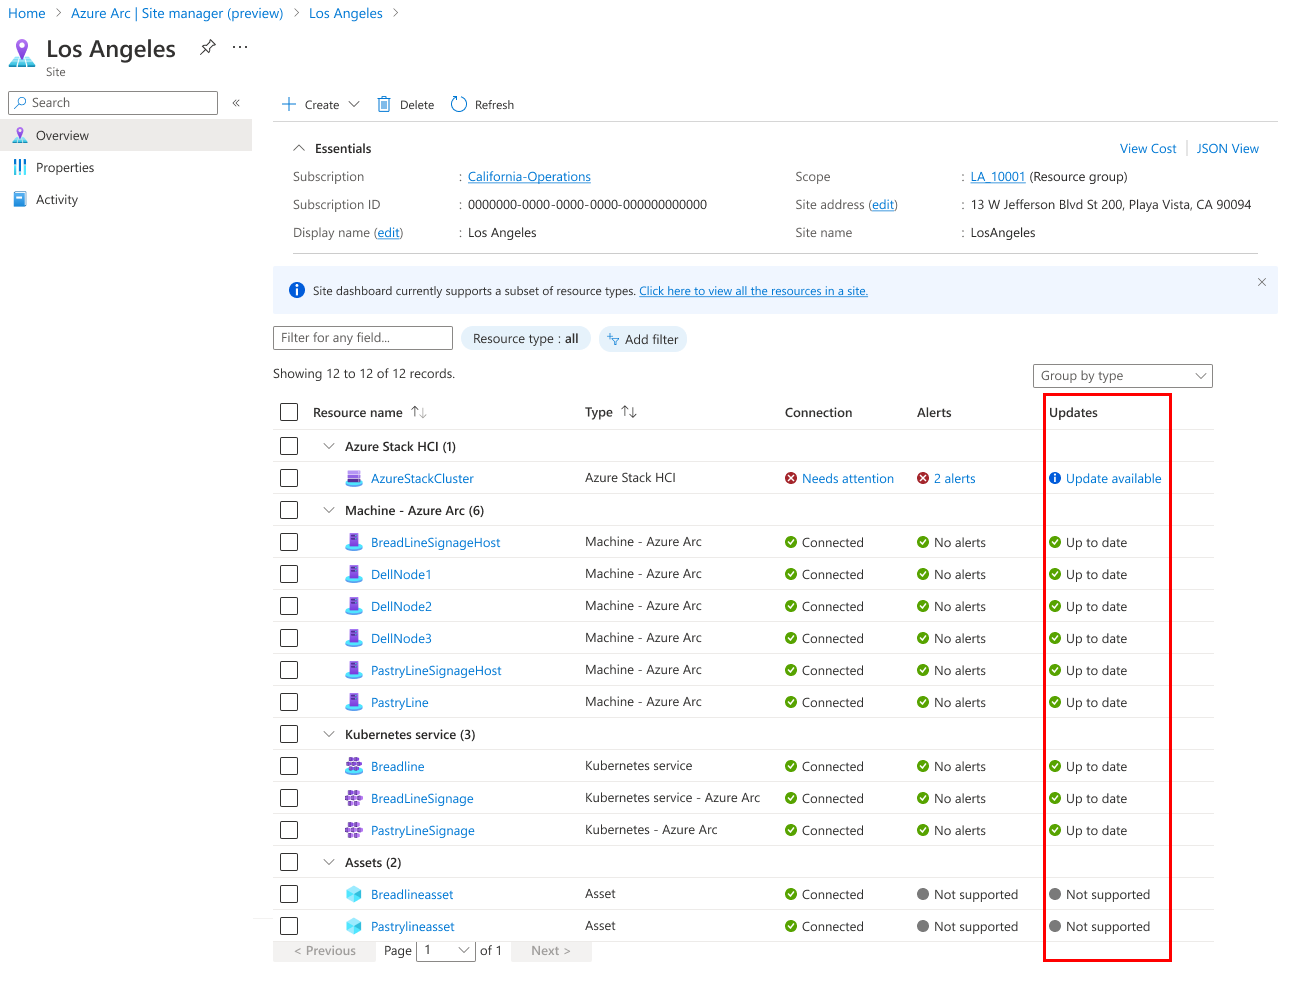The height and width of the screenshot is (982, 1292).
Task: Click the Create plus icon
Action: pos(289,104)
